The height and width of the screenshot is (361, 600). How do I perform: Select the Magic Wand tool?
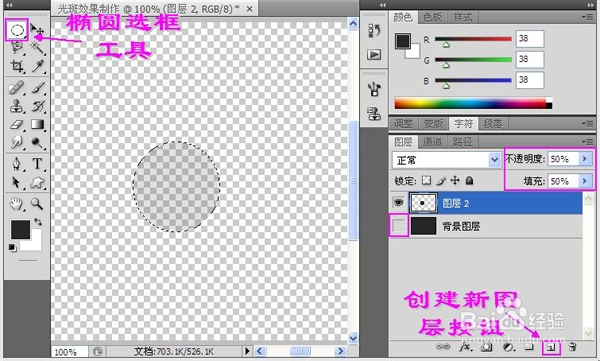[37, 47]
